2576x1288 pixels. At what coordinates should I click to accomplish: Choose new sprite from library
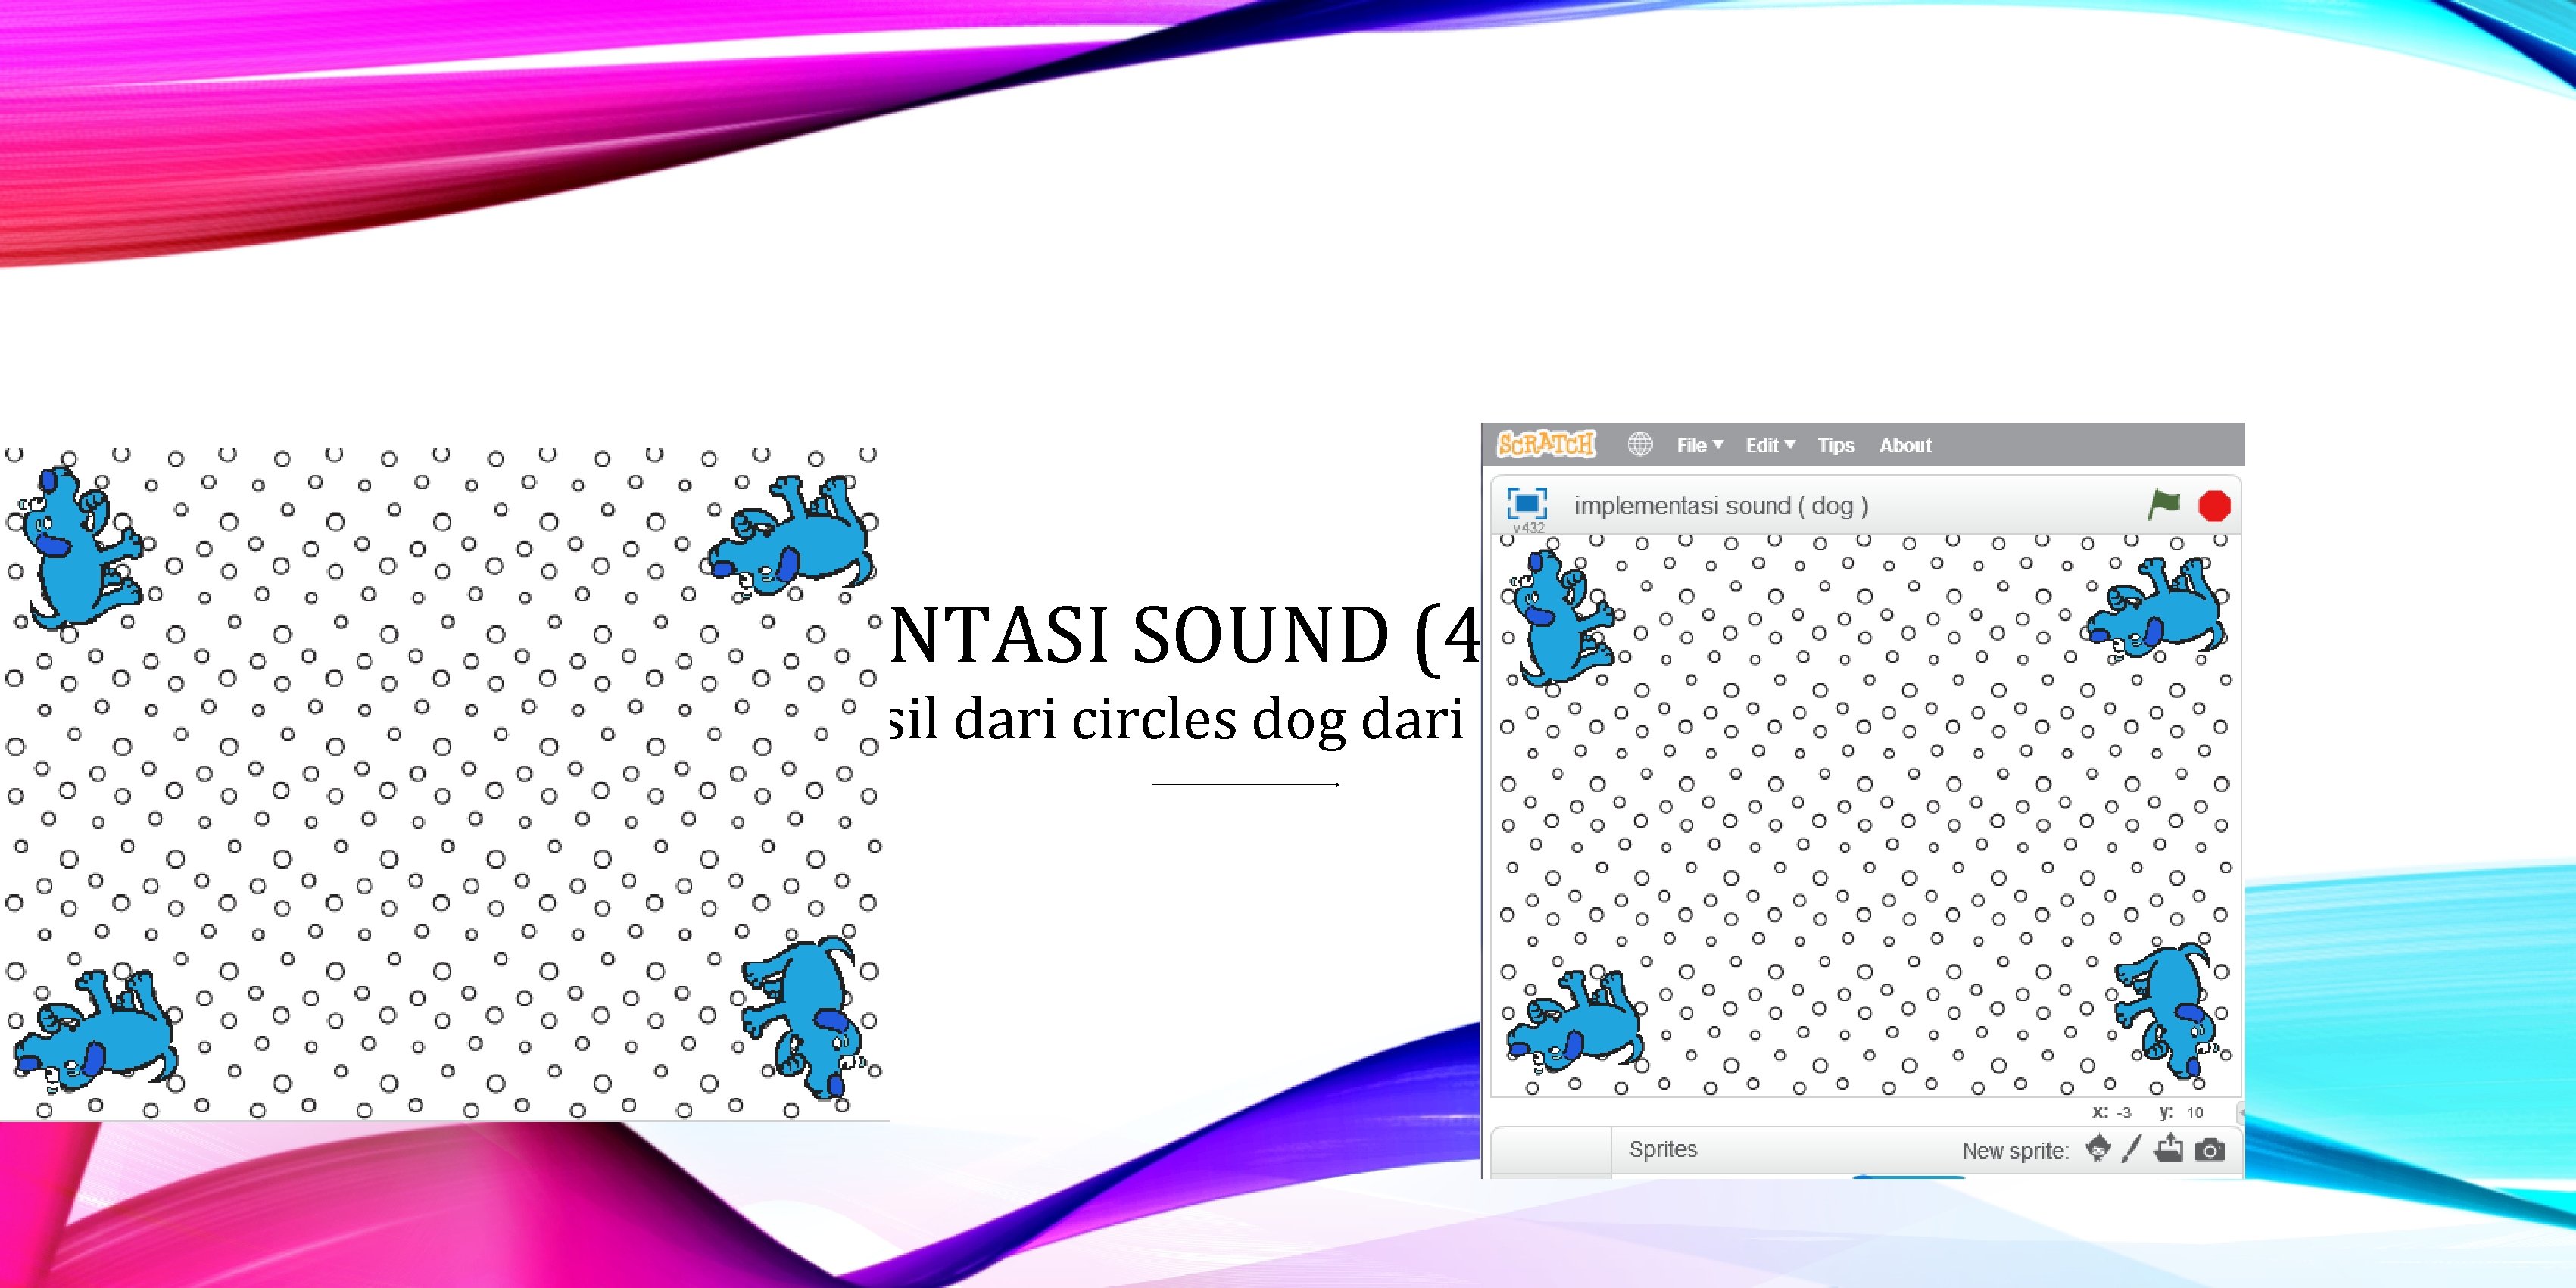point(2098,1148)
